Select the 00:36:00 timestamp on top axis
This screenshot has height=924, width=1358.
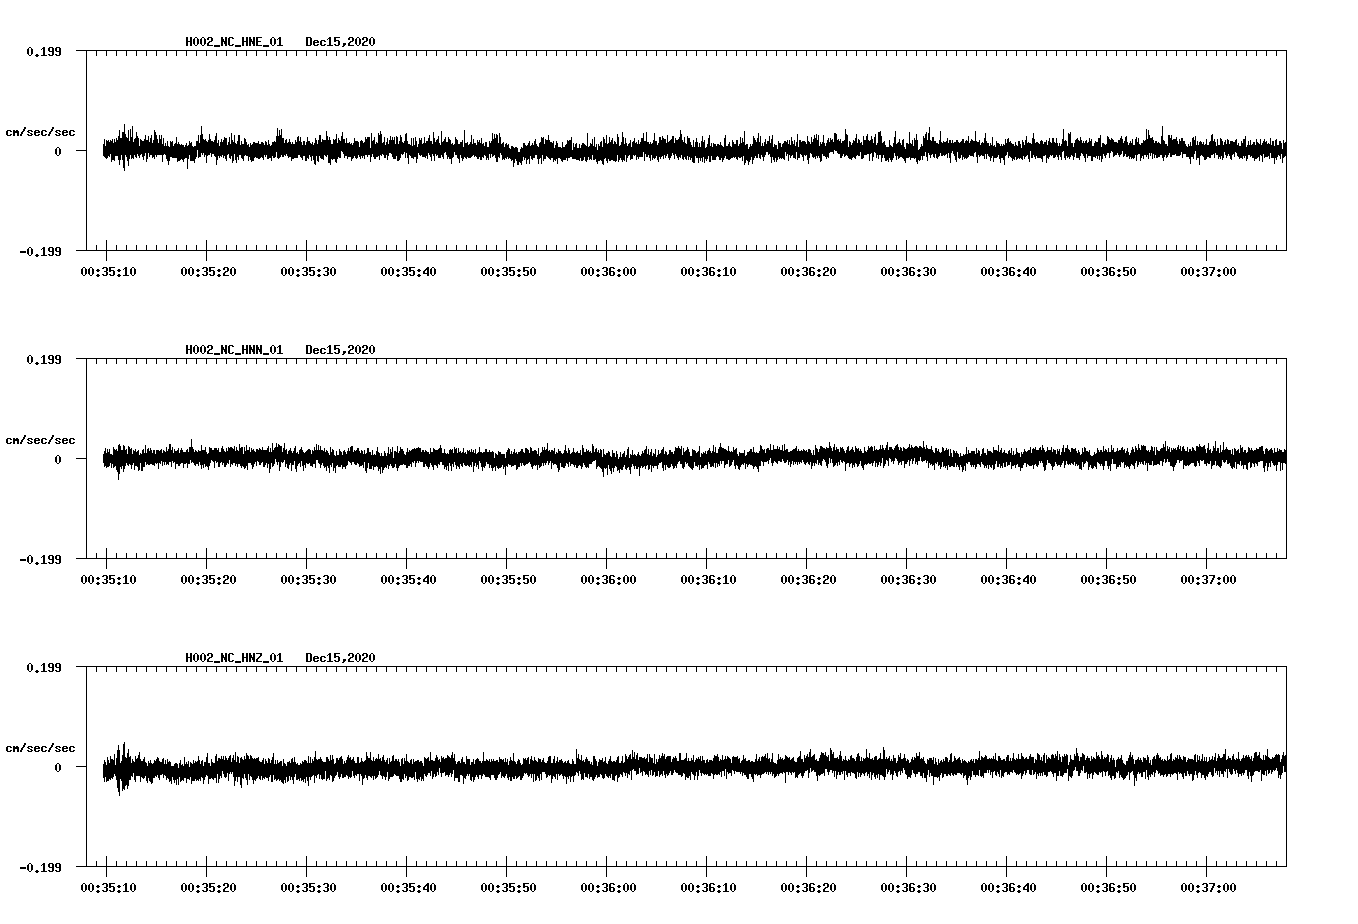[606, 270]
